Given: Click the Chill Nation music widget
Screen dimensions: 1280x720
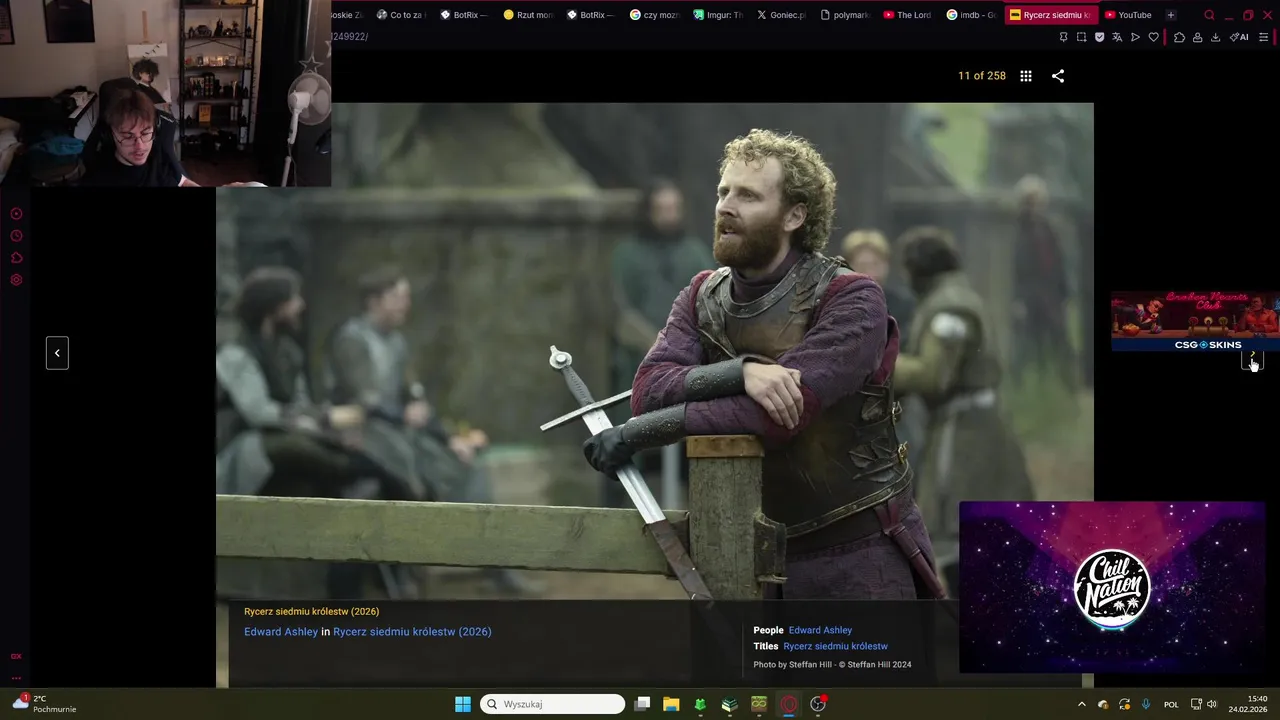Looking at the screenshot, I should 1112,587.
